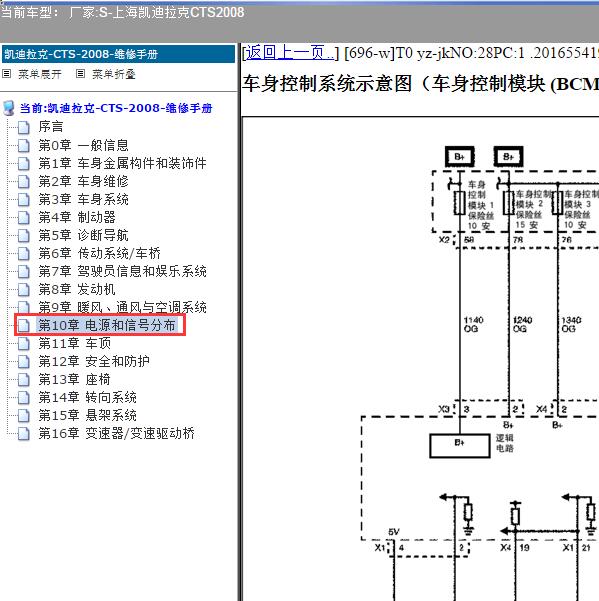The width and height of the screenshot is (599, 601).
Task: Open 第14章 转向系统
Action: pos(87,397)
